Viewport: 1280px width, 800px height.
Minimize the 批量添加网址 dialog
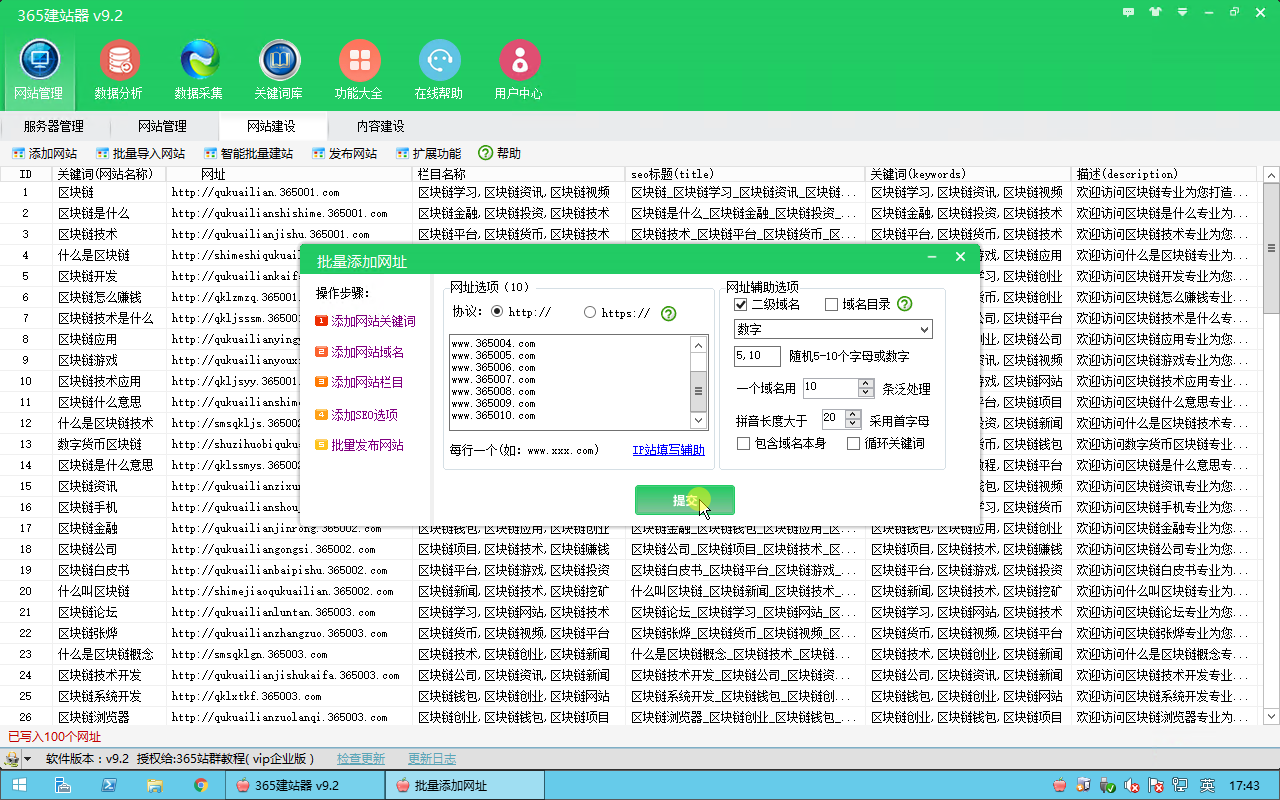932,258
